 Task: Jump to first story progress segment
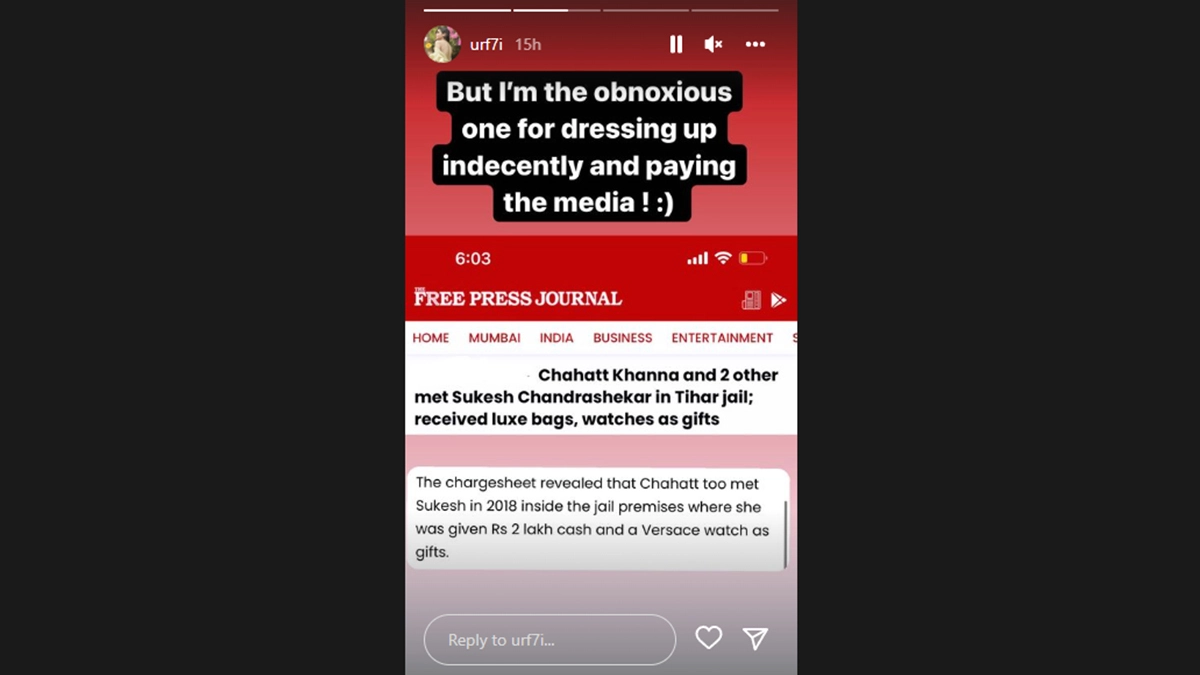[467, 10]
